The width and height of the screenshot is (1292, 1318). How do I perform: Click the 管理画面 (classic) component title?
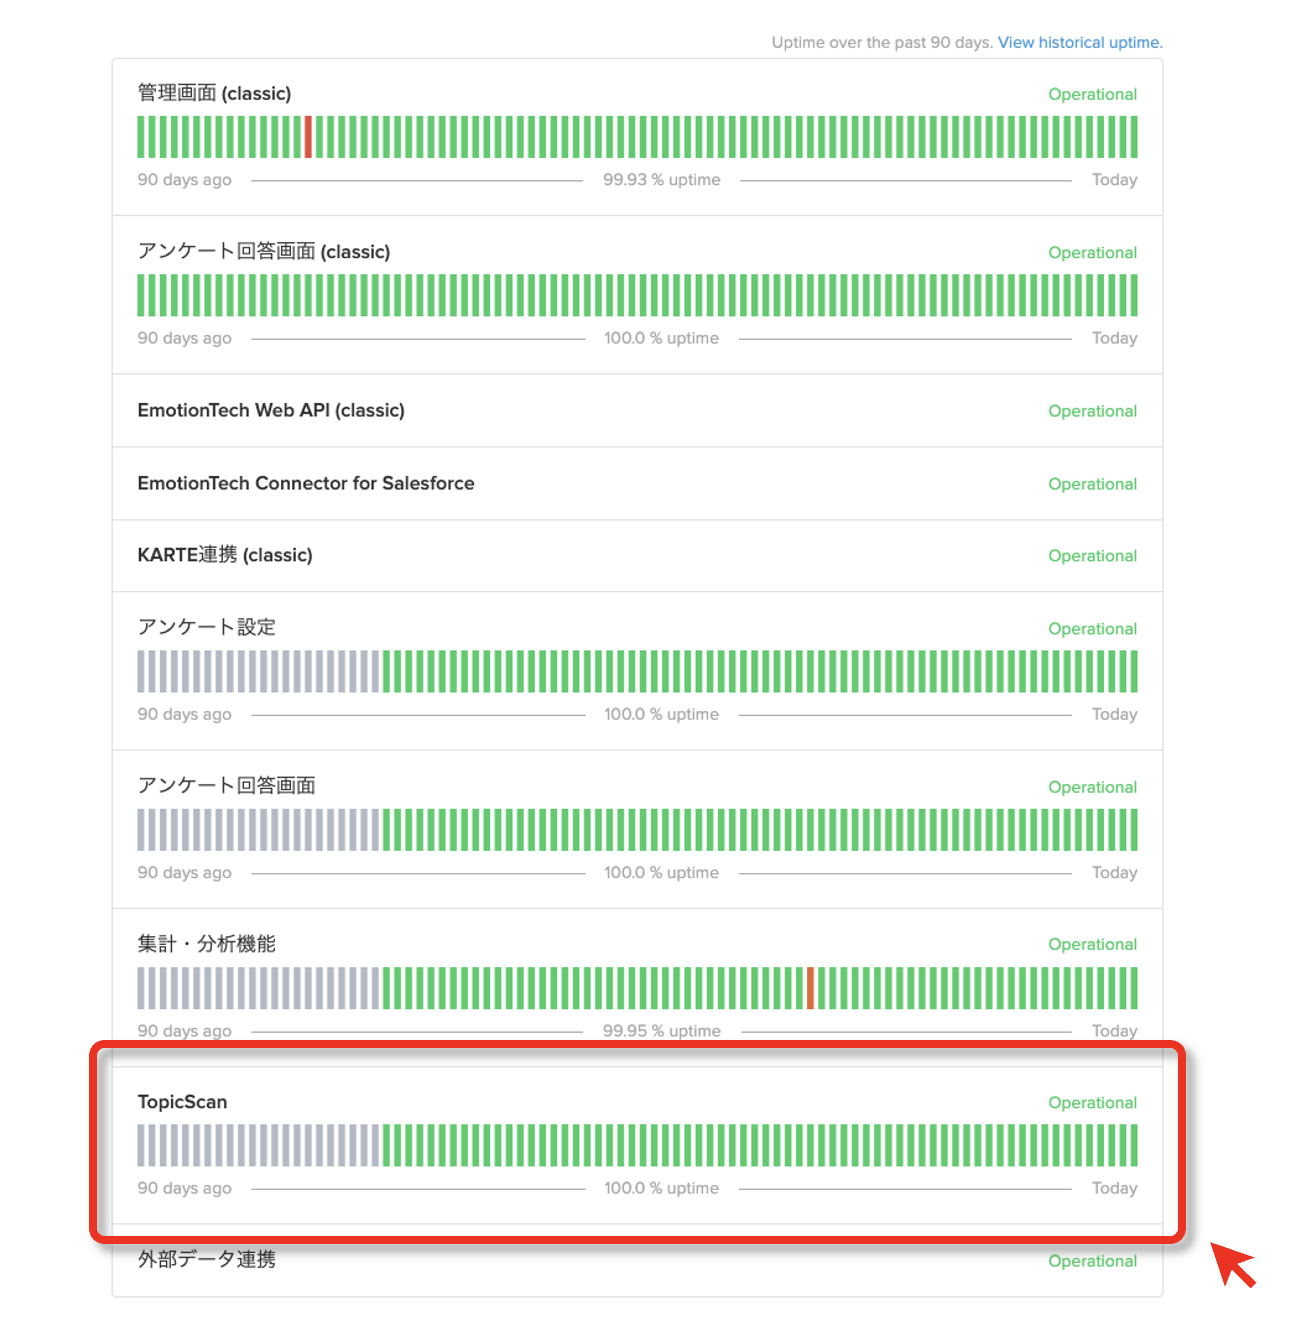[x=214, y=93]
